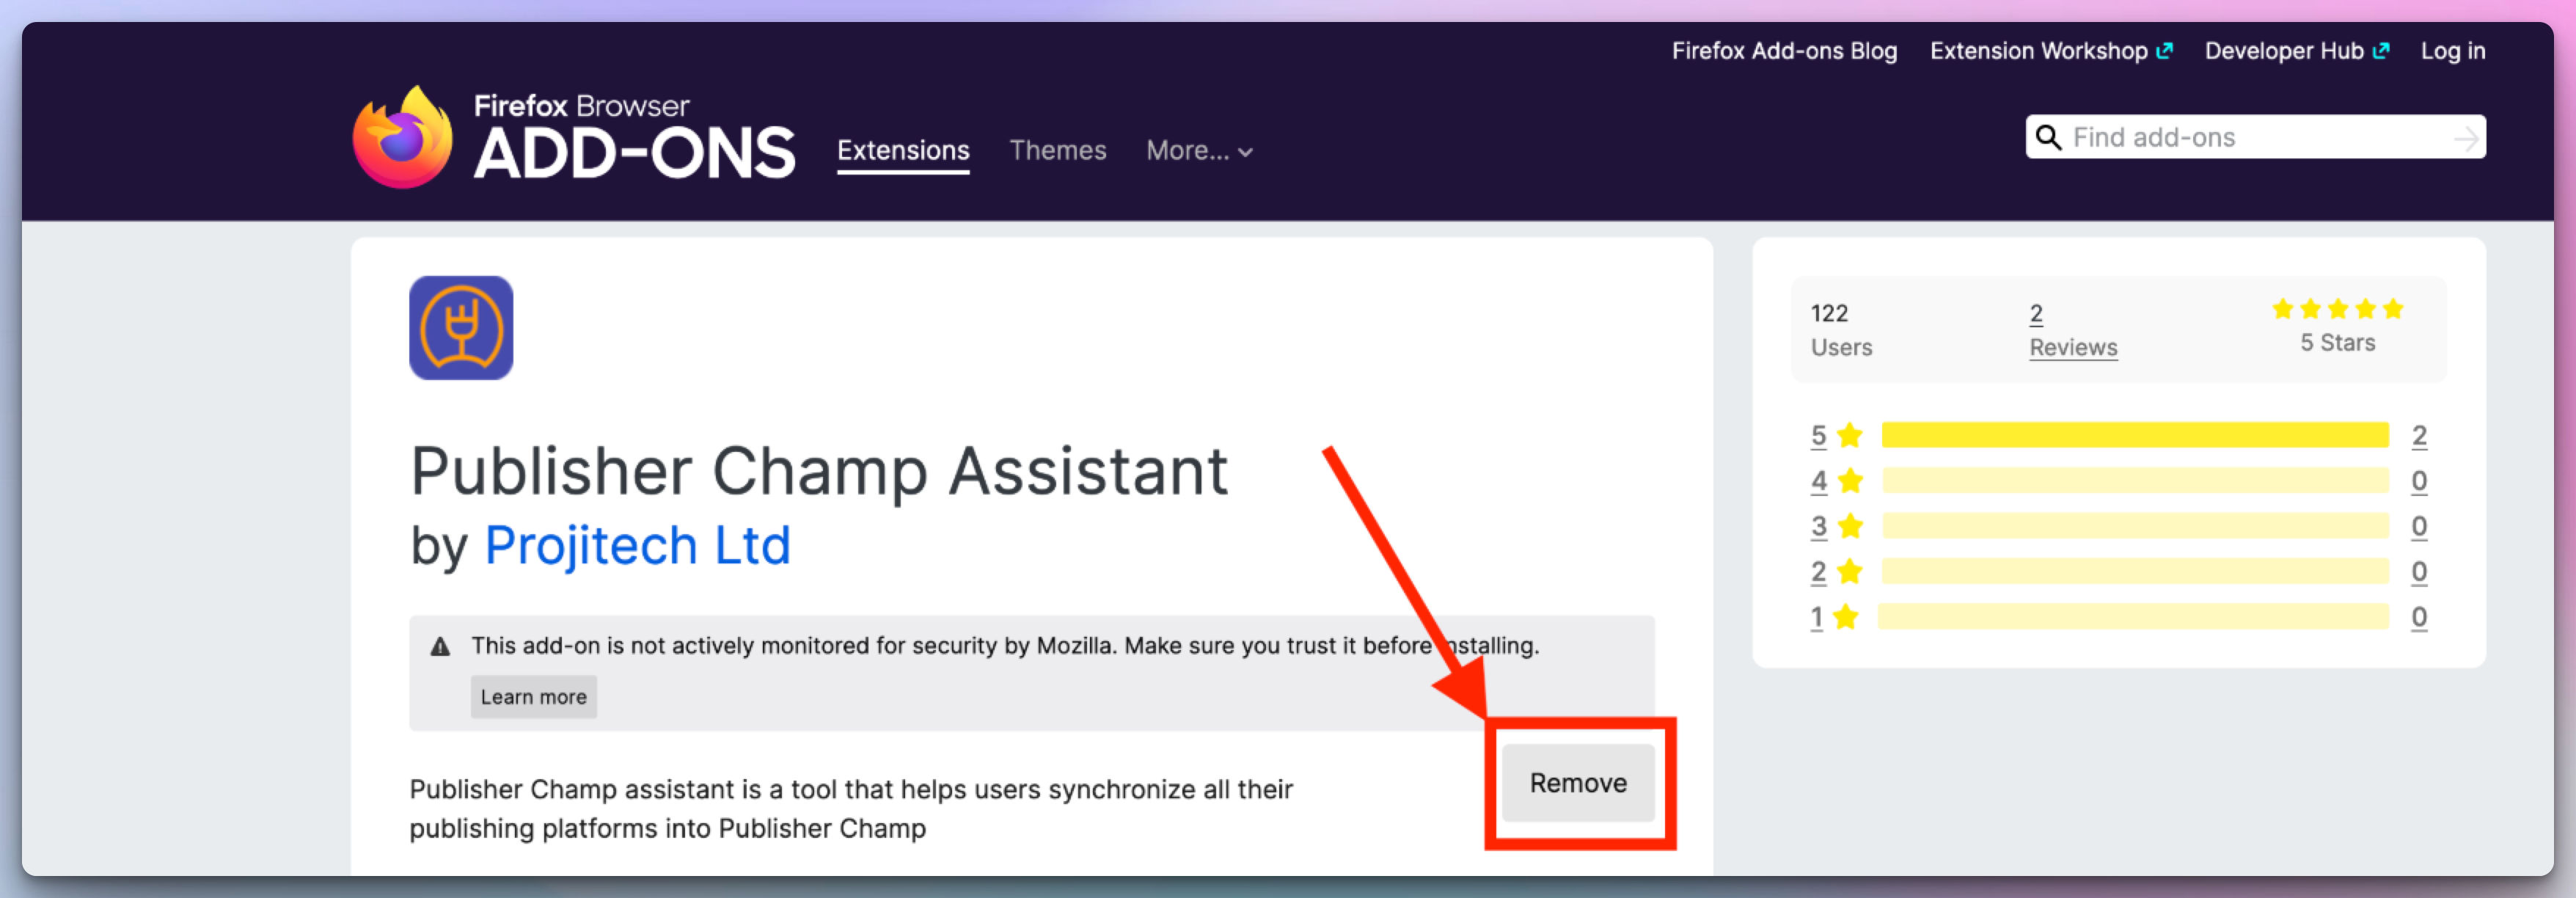Click the Publisher Champ Assistant heading
The image size is (2576, 898).
point(819,471)
